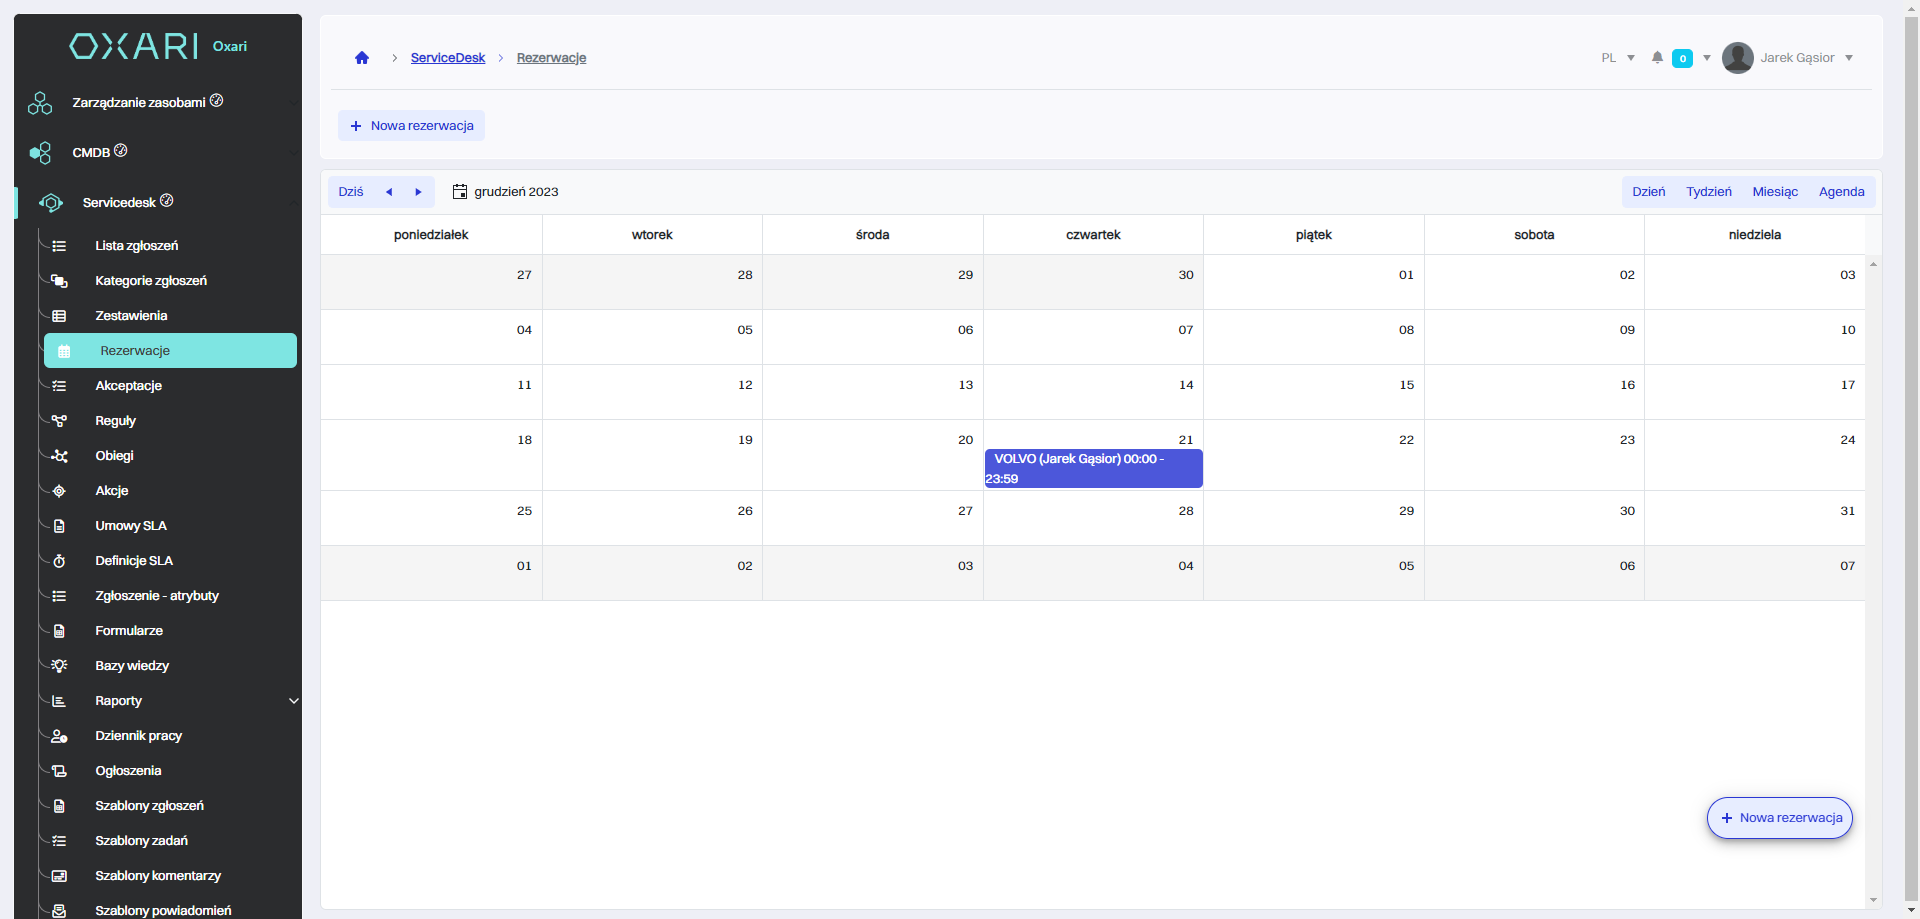Click the home icon in breadcrumb
Viewport: 1920px width, 919px height.
[362, 58]
